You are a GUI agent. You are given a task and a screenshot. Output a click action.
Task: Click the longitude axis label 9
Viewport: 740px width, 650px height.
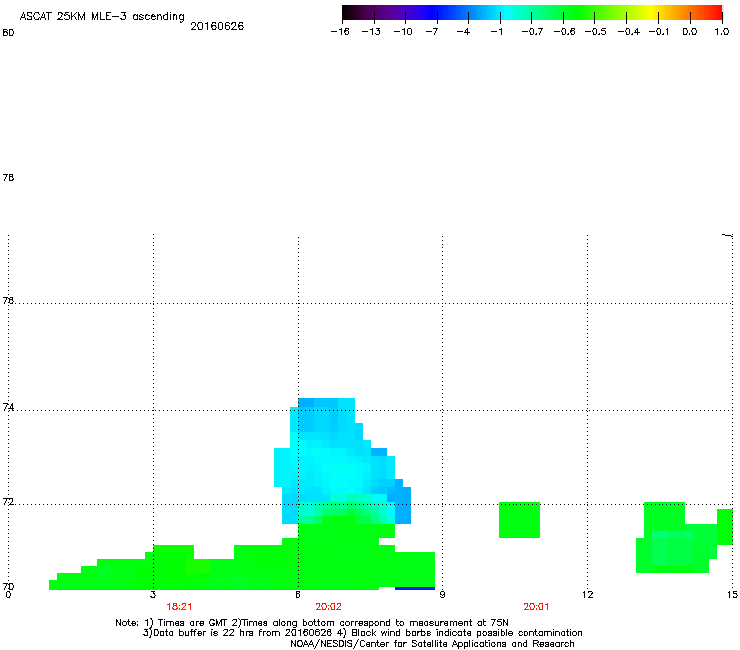(x=442, y=595)
